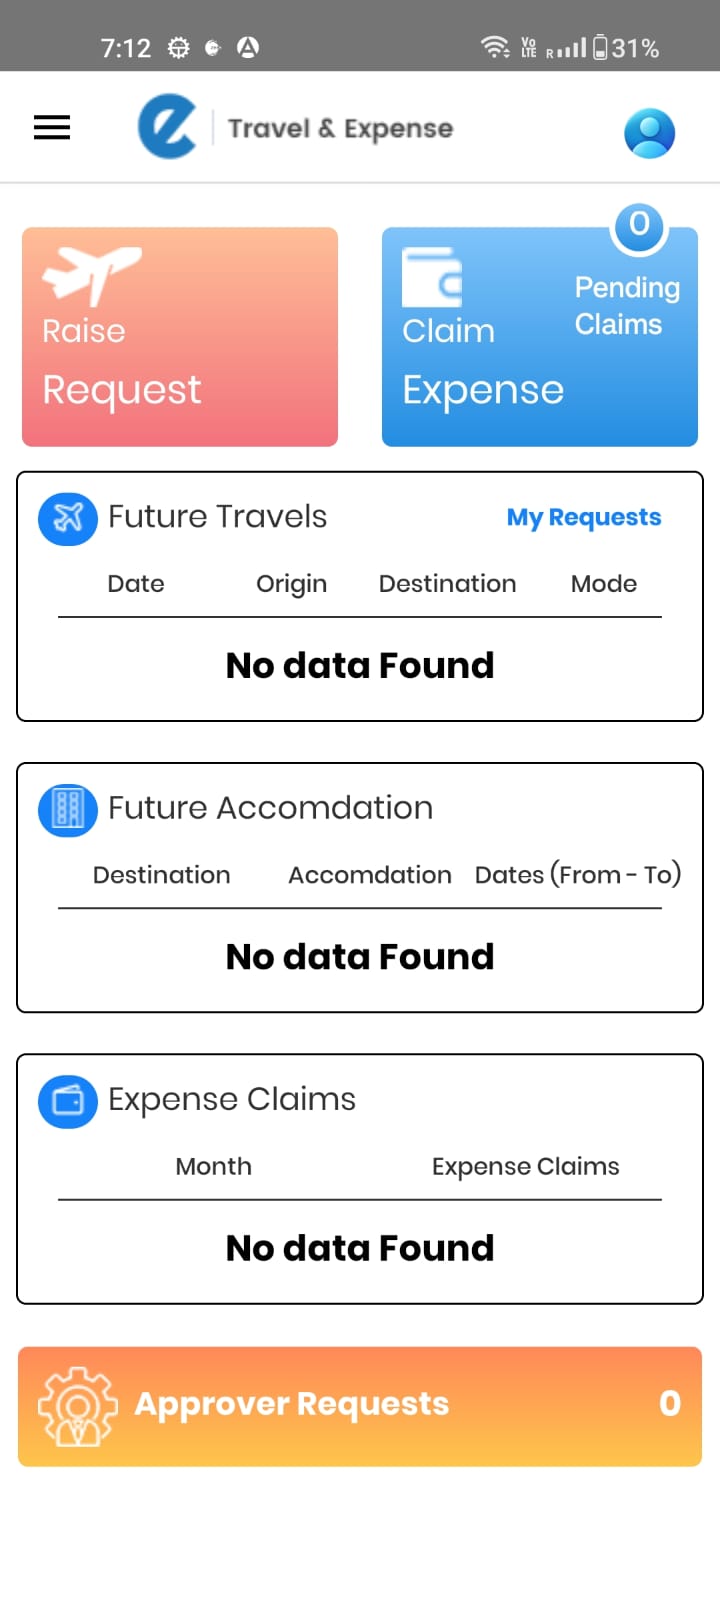Tap the Month column header in Expense Claims
Viewport: 720px width, 1600px height.
(x=213, y=1166)
